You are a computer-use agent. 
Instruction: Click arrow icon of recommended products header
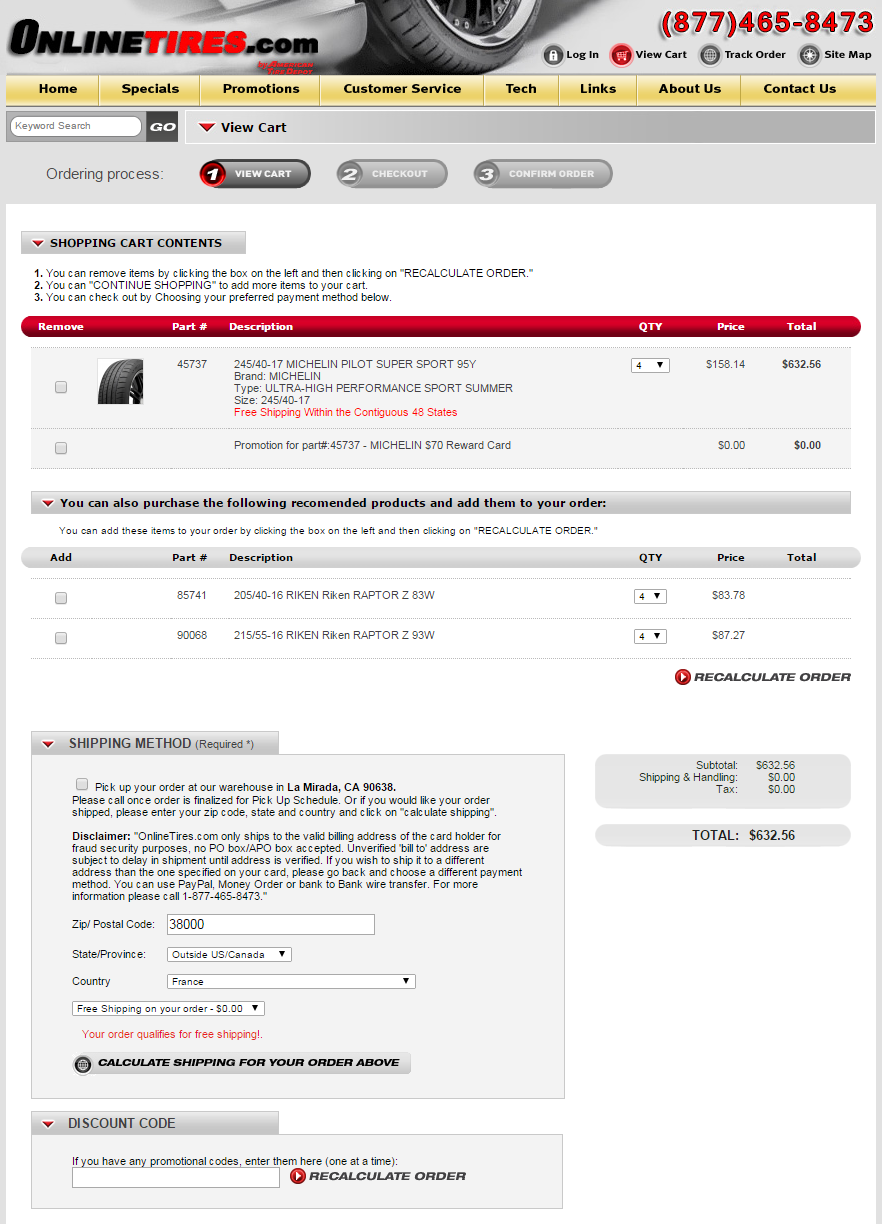(47, 503)
